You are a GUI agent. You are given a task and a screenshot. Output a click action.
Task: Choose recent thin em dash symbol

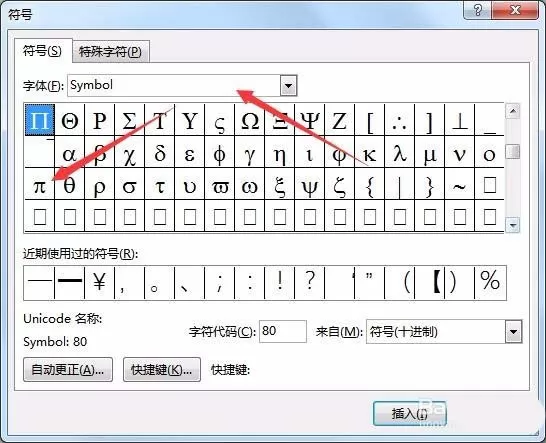[39, 282]
